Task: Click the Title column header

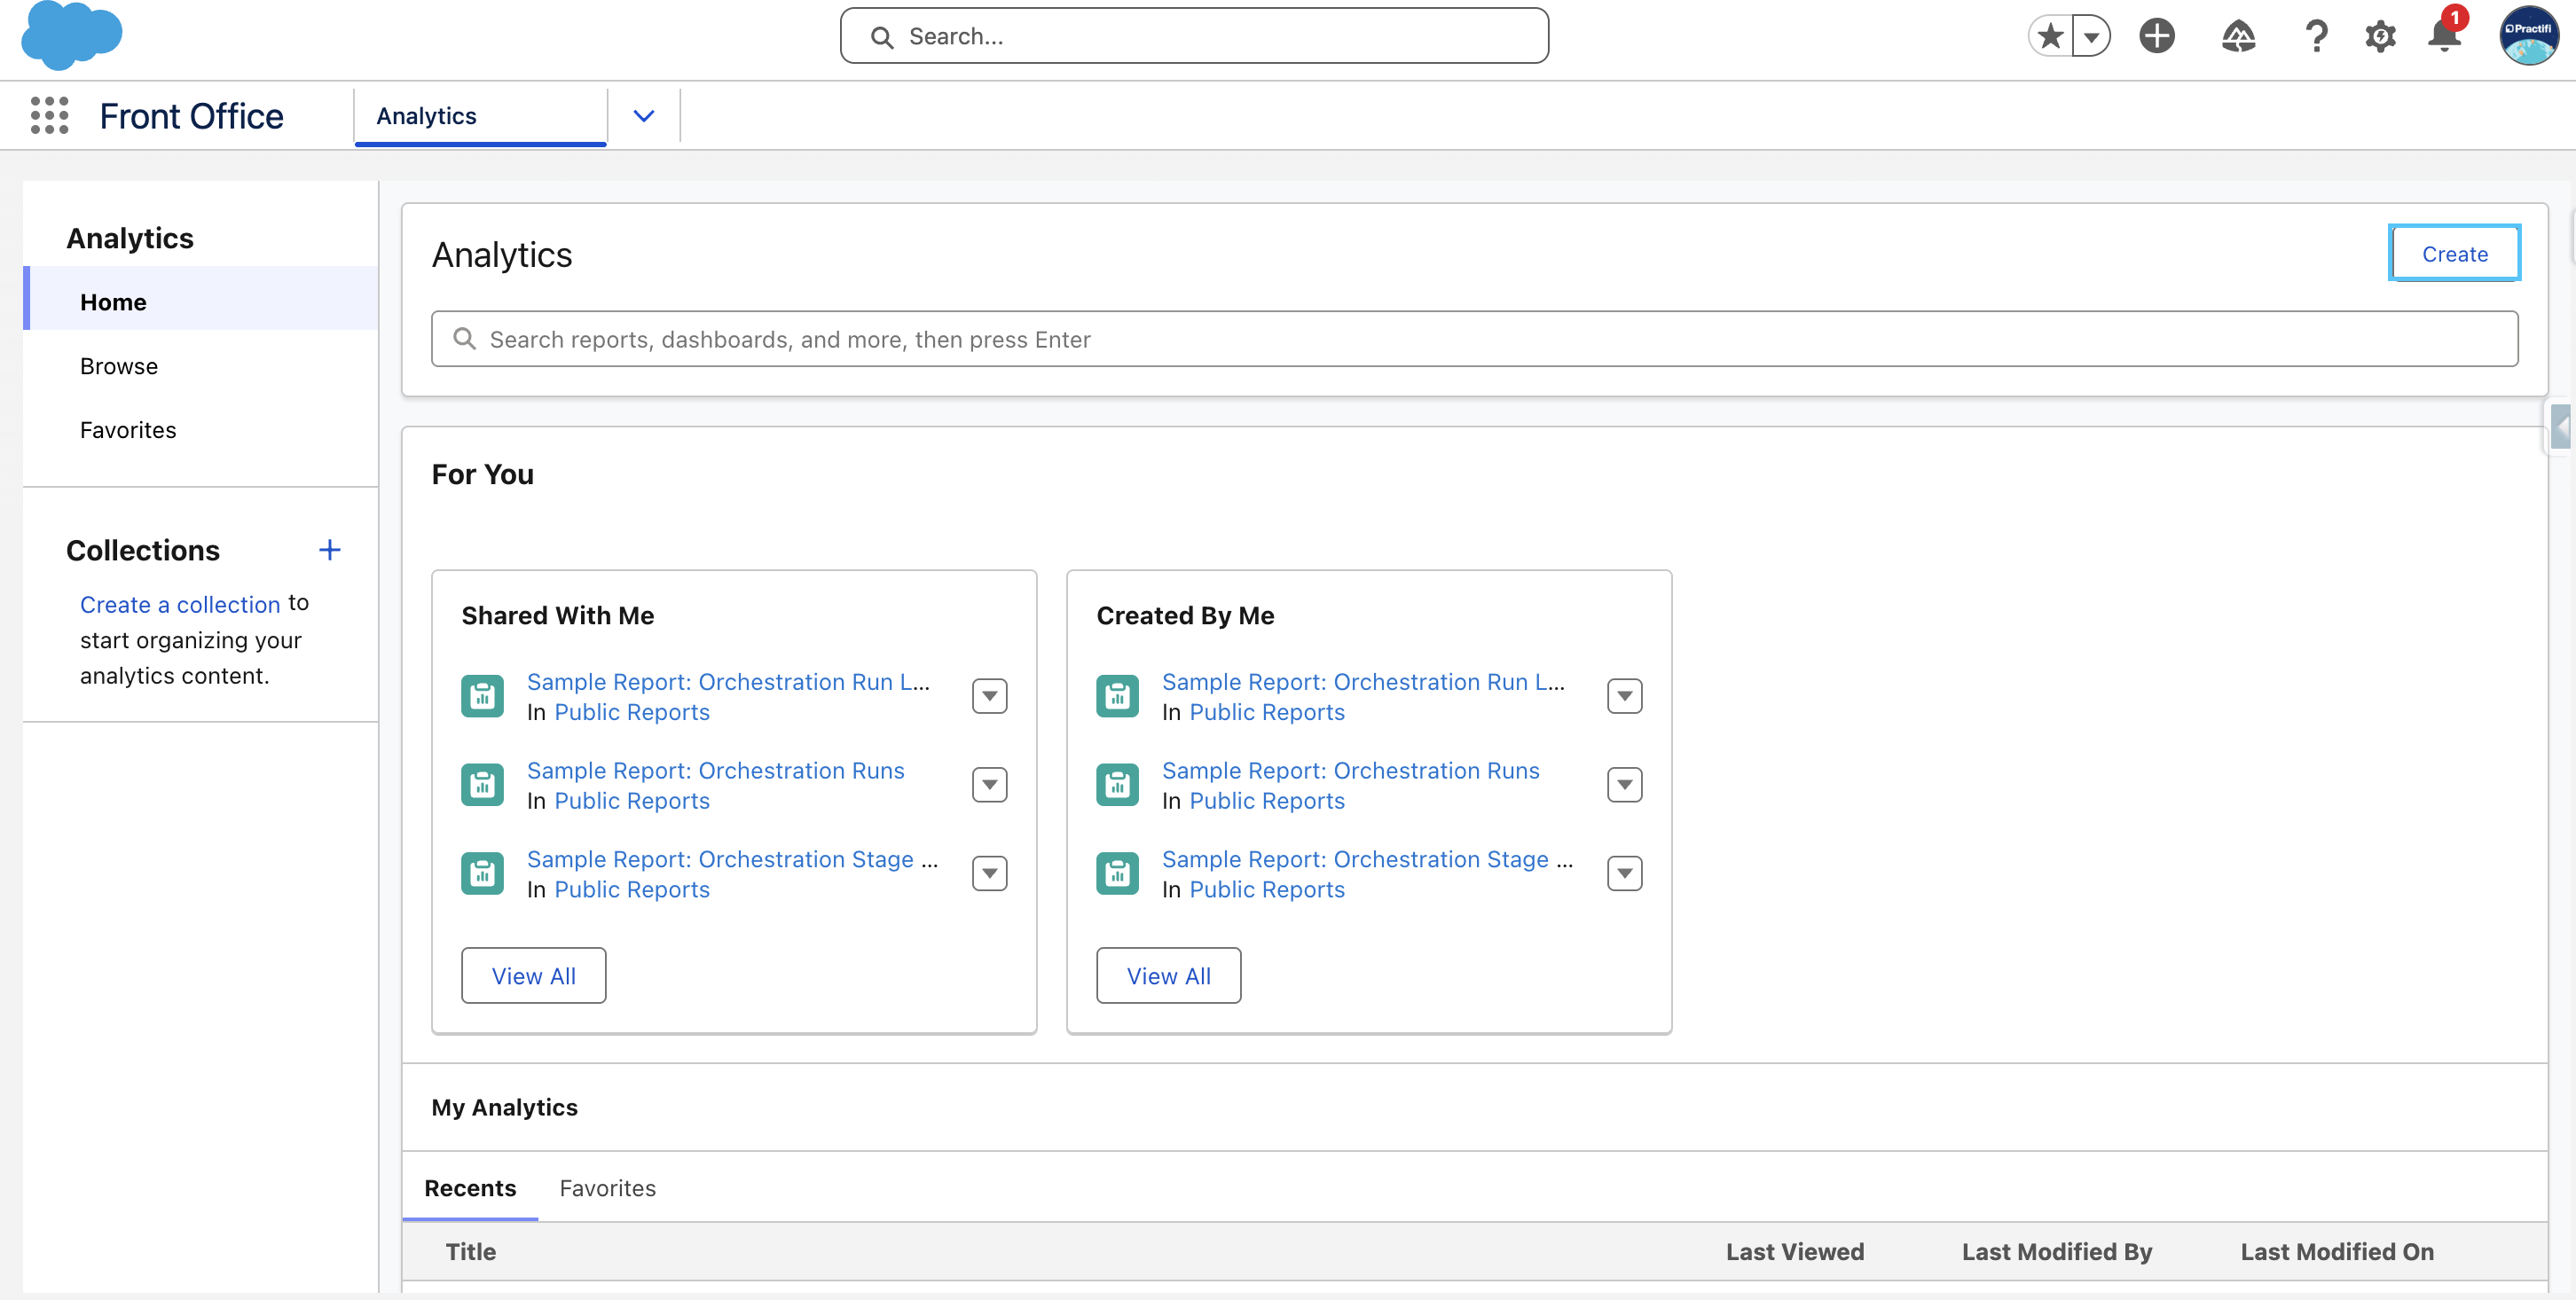Action: [x=471, y=1252]
